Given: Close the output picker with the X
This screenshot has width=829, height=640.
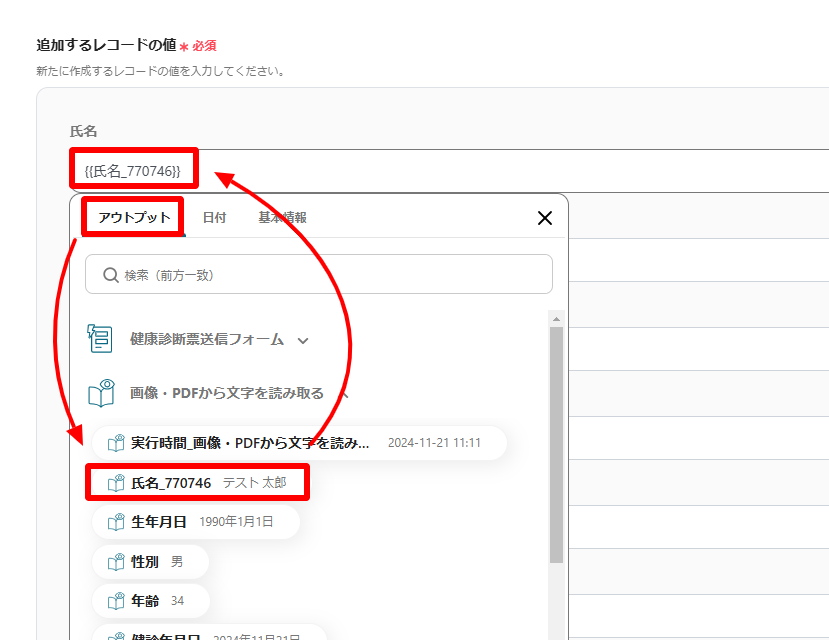Looking at the screenshot, I should coord(545,218).
